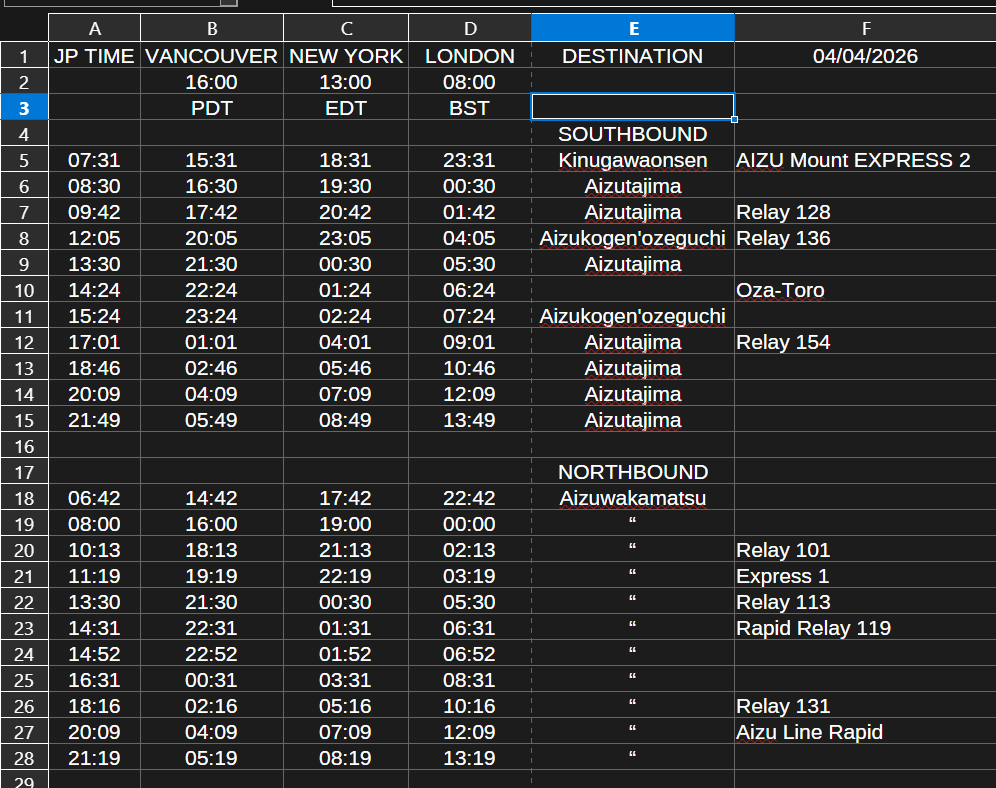Select 'Aizutajima' in row 6

(x=633, y=186)
